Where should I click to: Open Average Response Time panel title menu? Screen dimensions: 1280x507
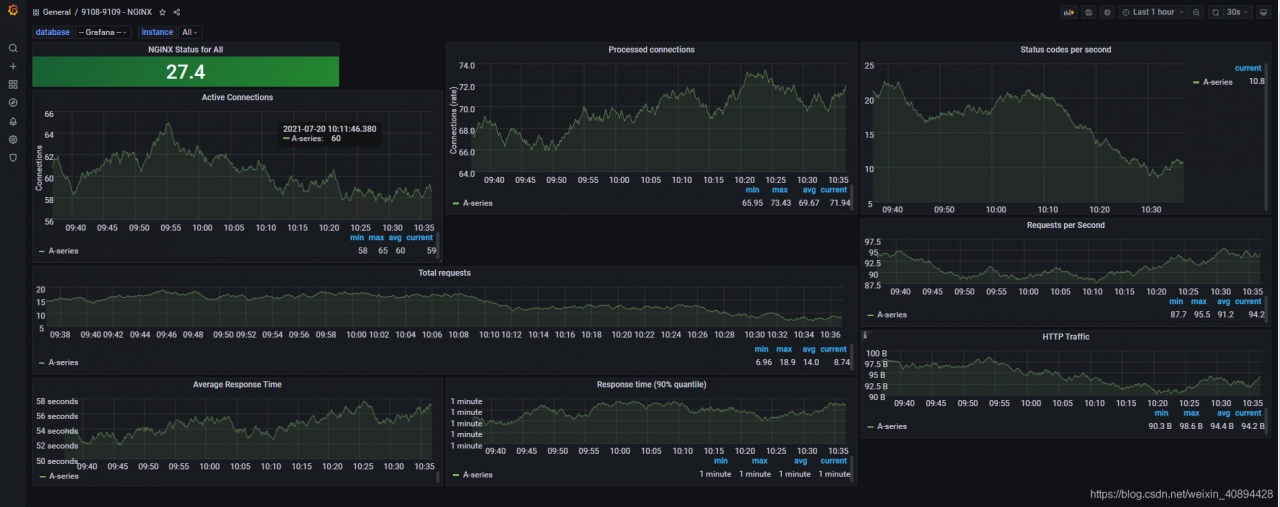(x=237, y=384)
